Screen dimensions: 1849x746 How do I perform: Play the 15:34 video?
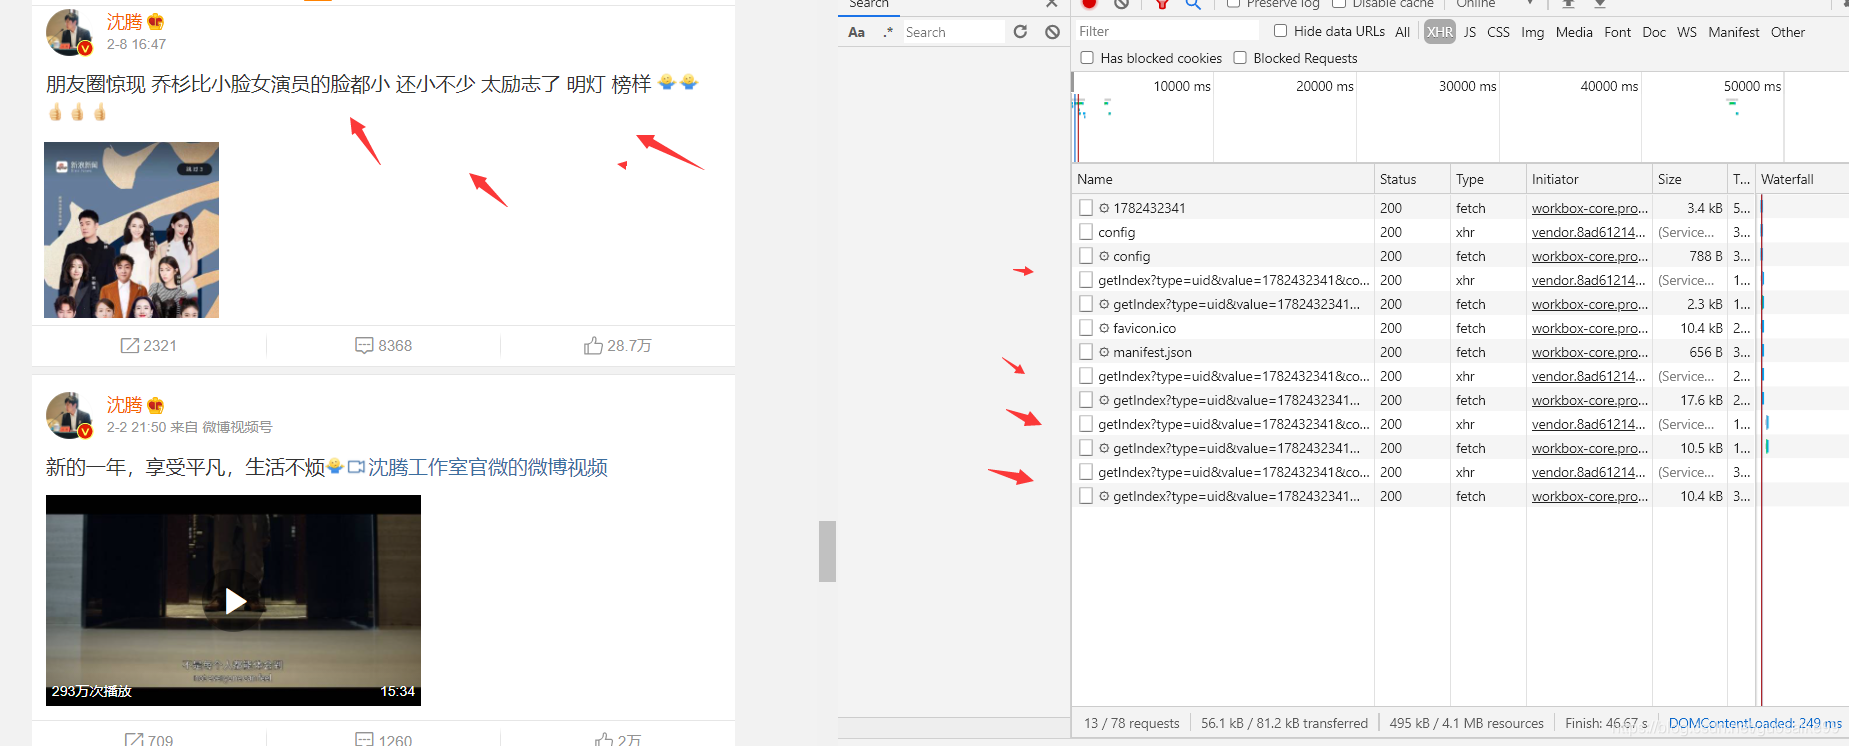coord(234,600)
